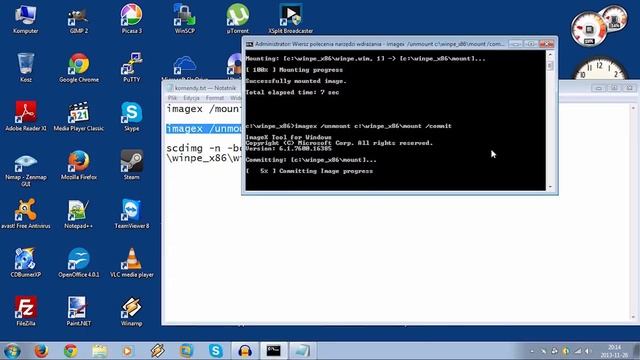The image size is (640, 360).
Task: Open the Format menu in Notatnik
Action: (215, 98)
